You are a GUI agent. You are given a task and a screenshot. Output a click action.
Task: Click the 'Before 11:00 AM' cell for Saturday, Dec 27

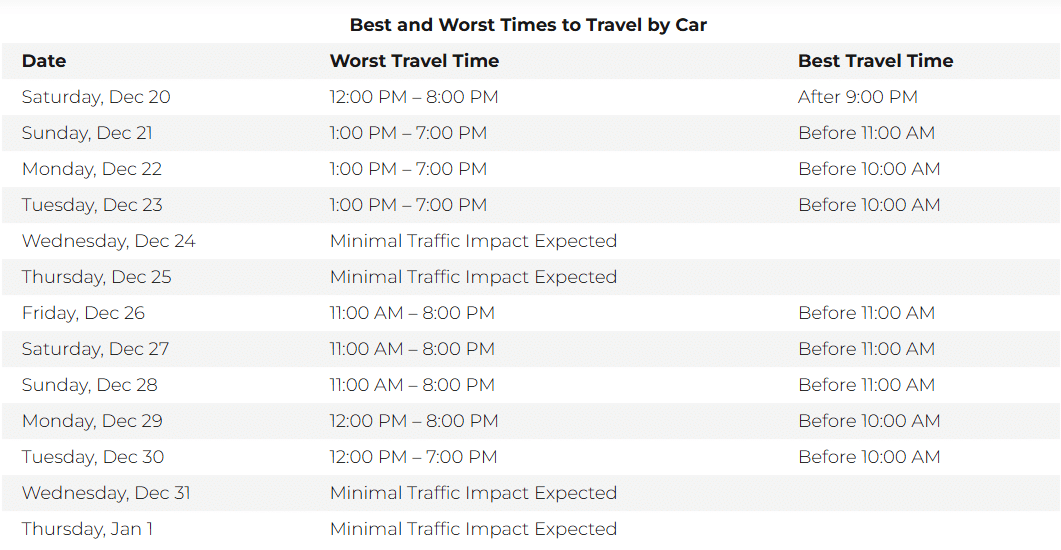click(866, 349)
